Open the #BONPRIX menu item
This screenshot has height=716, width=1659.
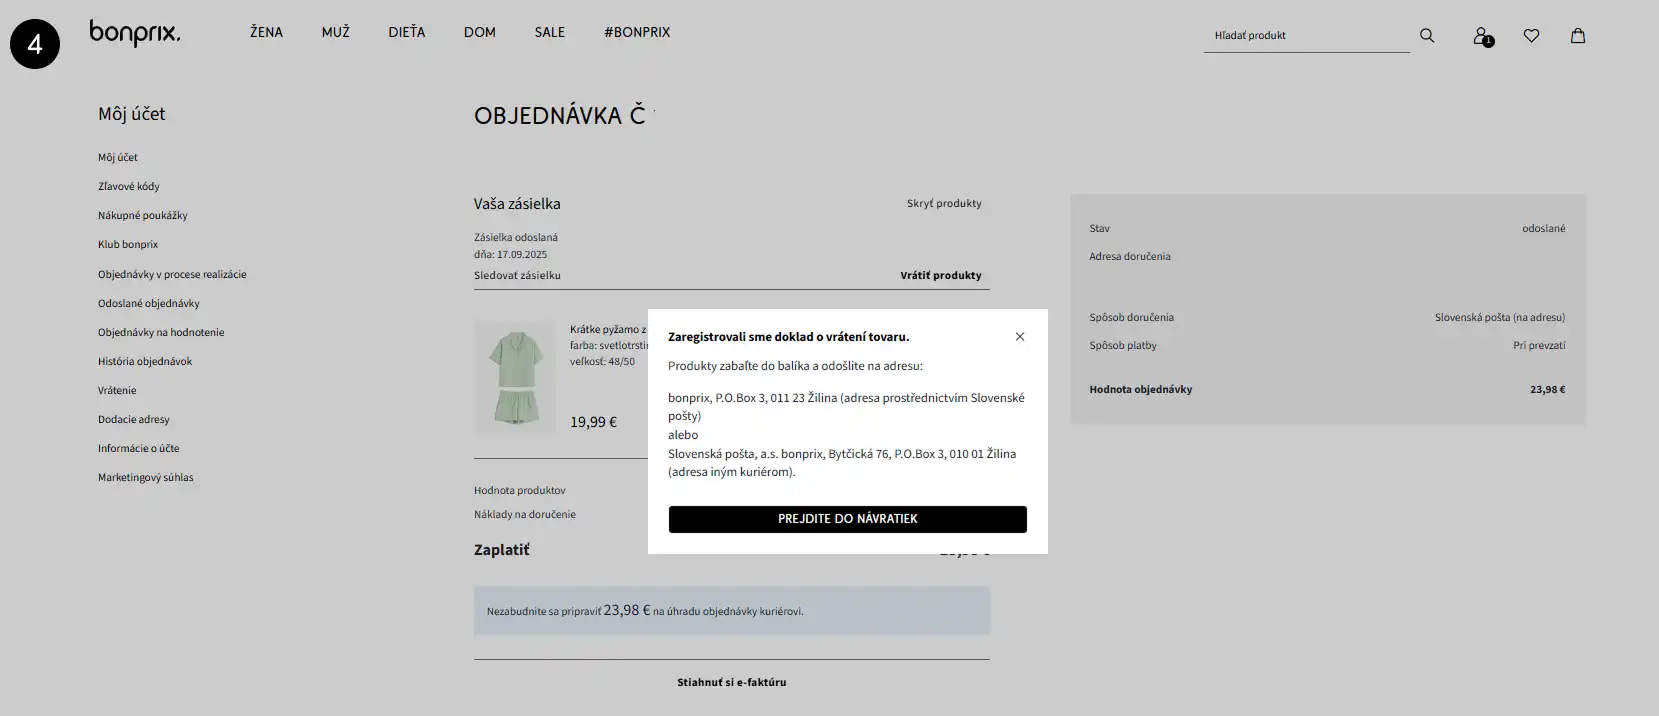(x=637, y=32)
